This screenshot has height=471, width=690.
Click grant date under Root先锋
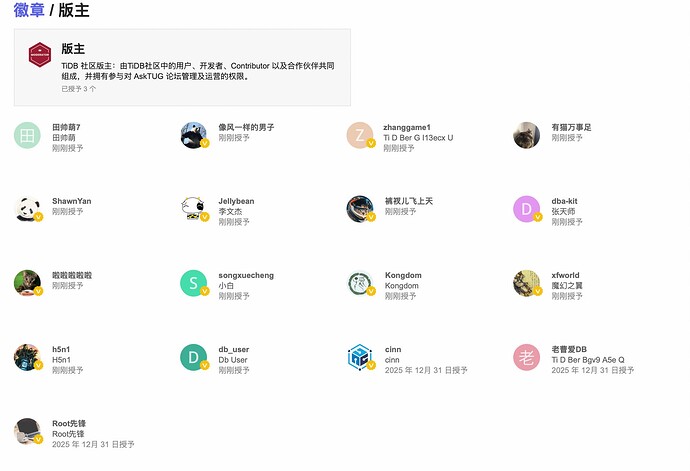tap(93, 444)
